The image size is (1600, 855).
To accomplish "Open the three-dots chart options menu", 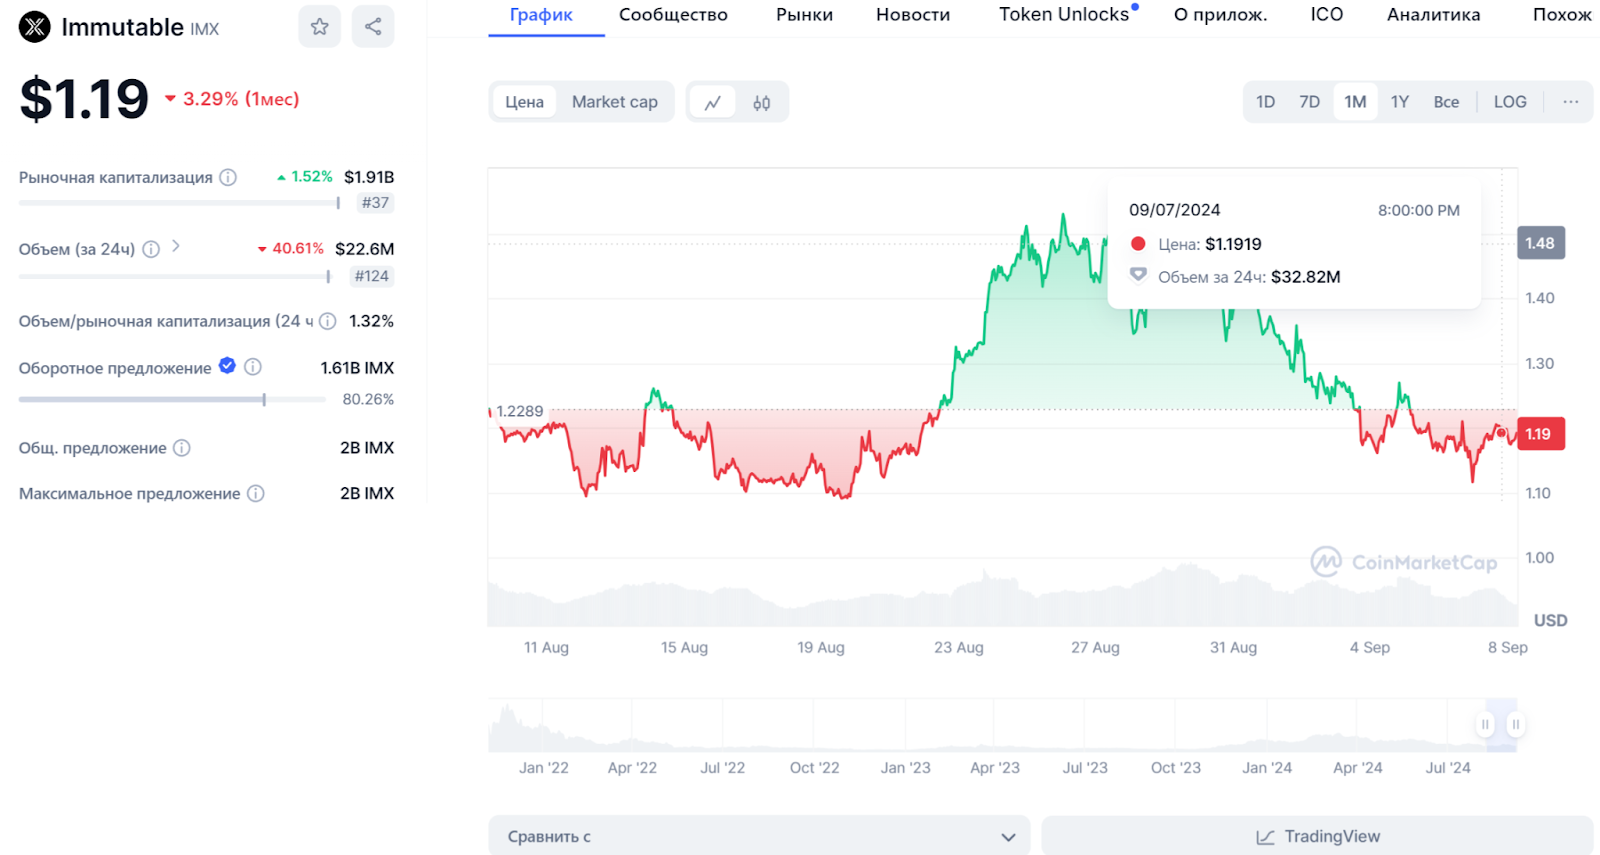I will (1570, 102).
